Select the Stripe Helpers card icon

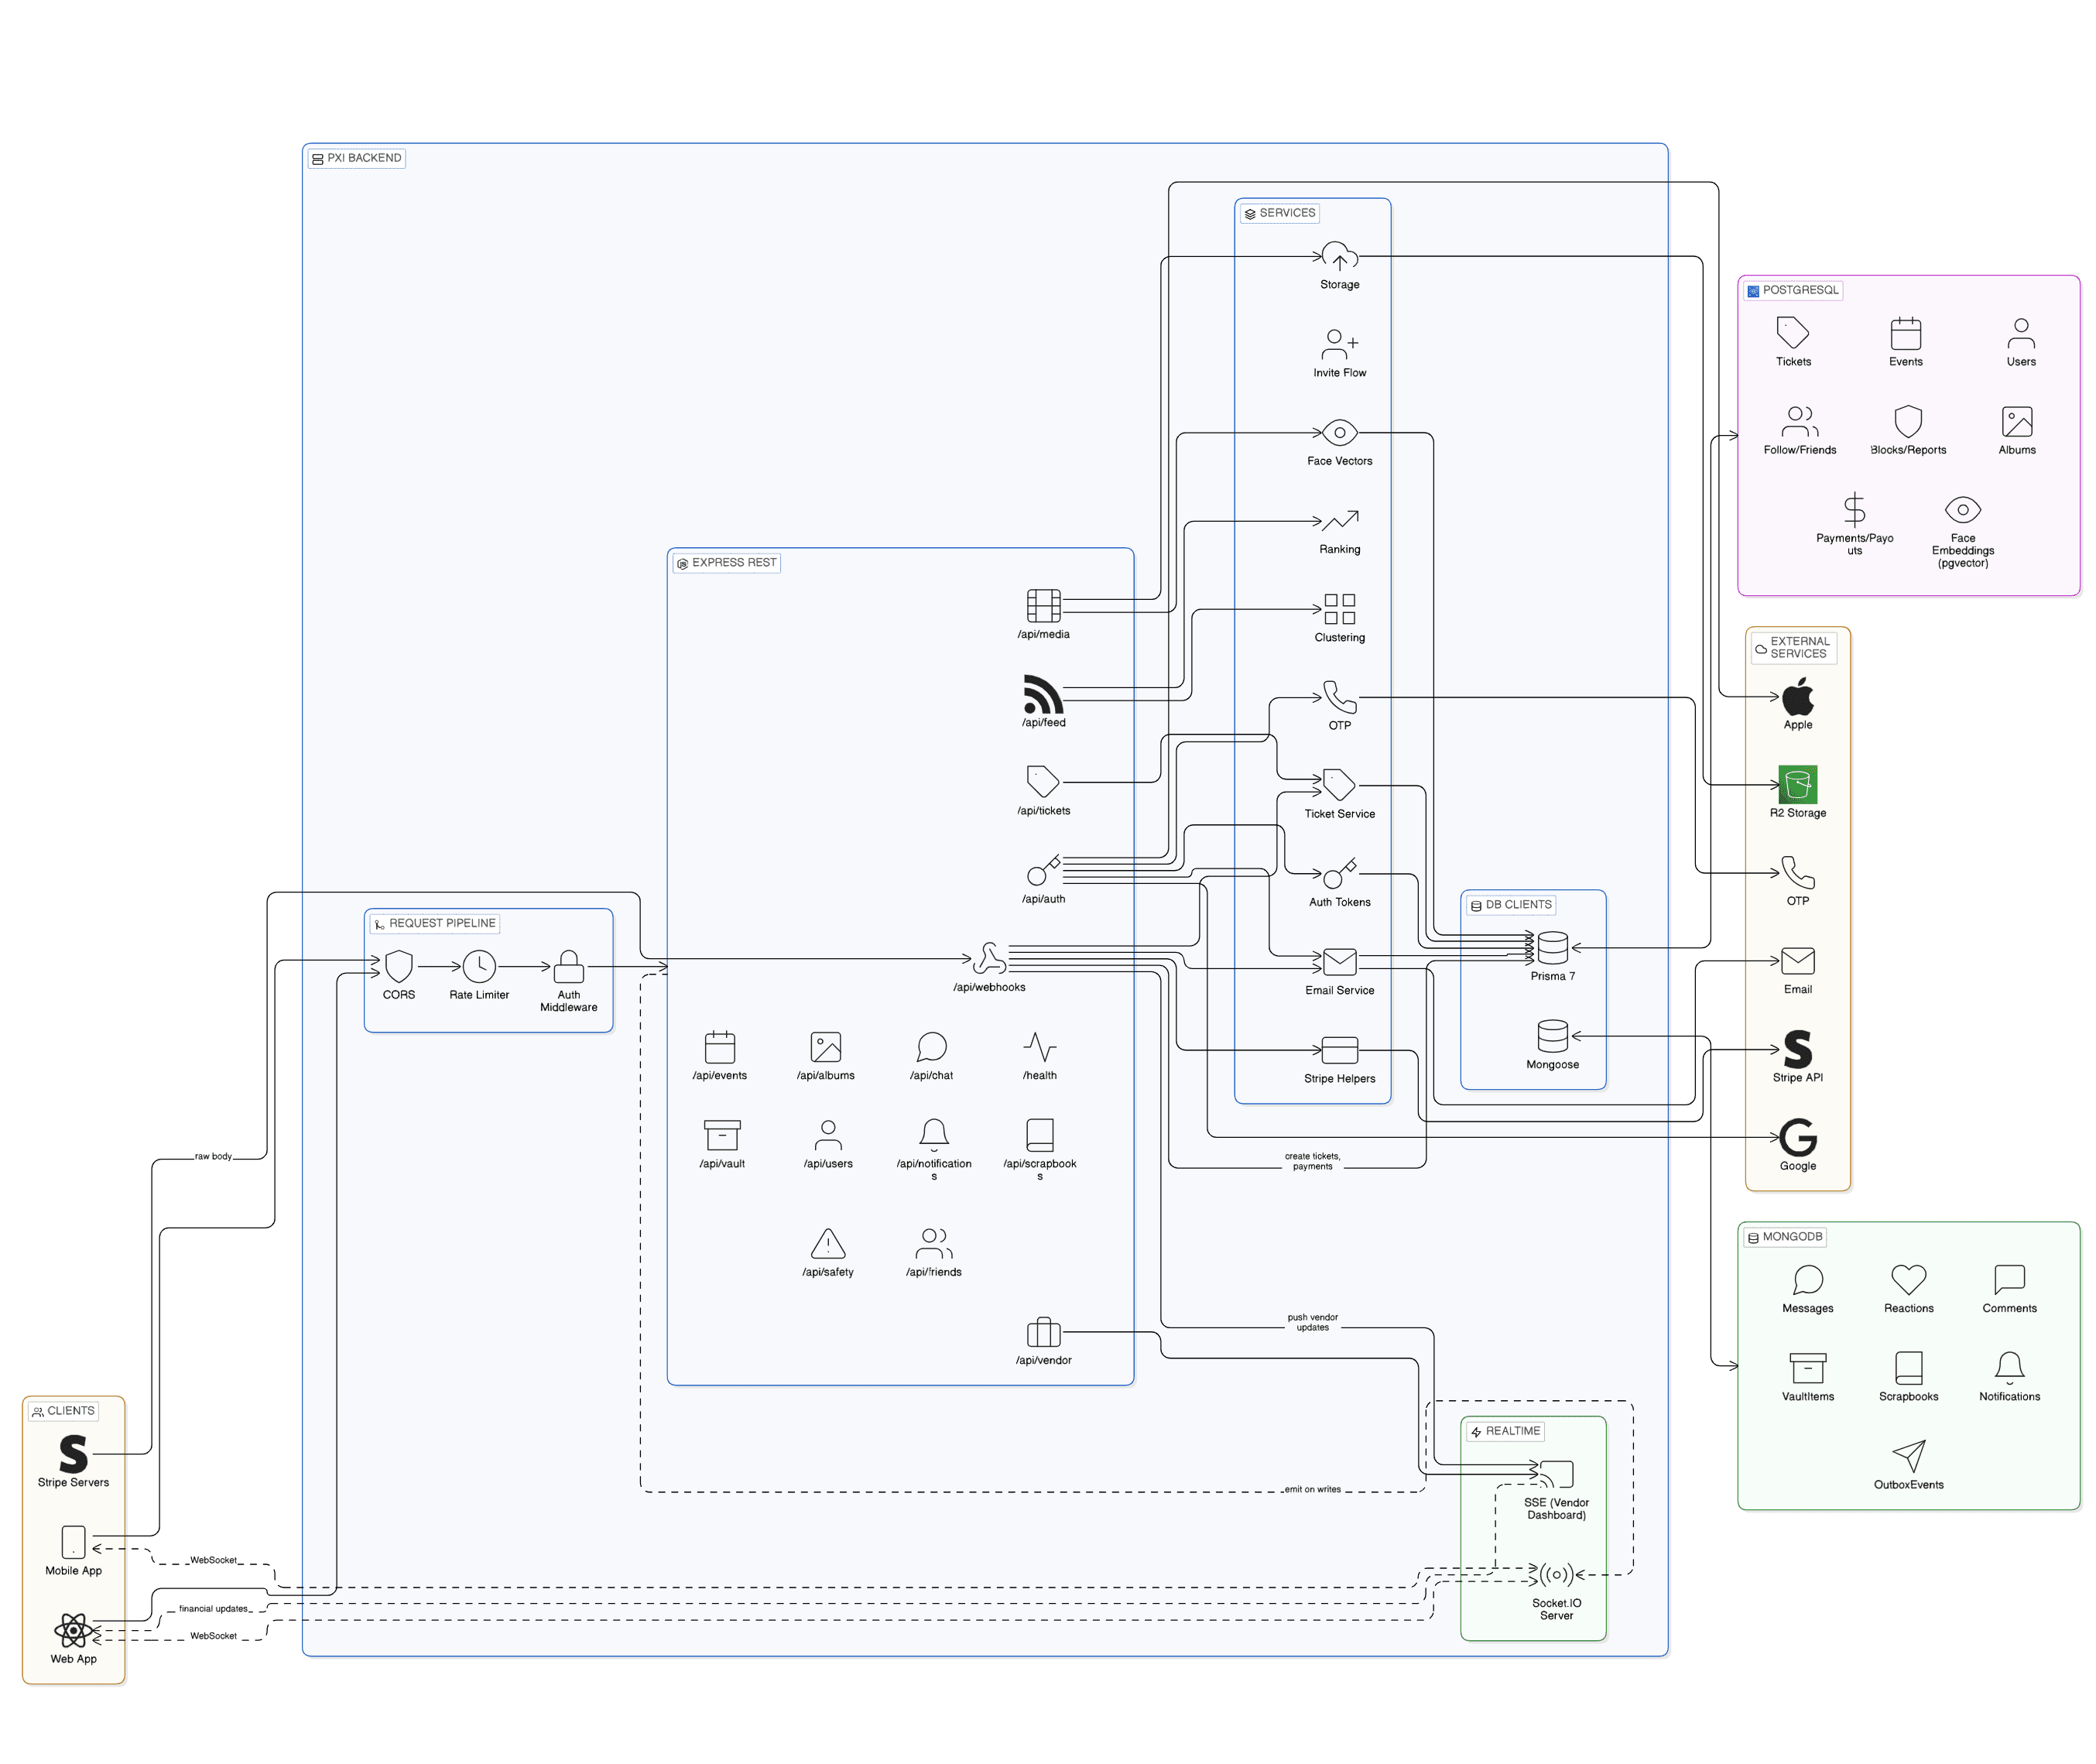click(x=1339, y=1050)
